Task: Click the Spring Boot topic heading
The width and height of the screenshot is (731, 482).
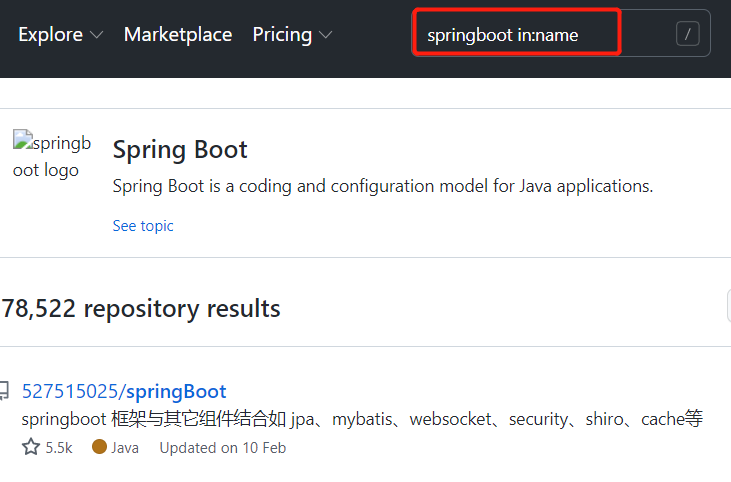Action: (x=180, y=150)
